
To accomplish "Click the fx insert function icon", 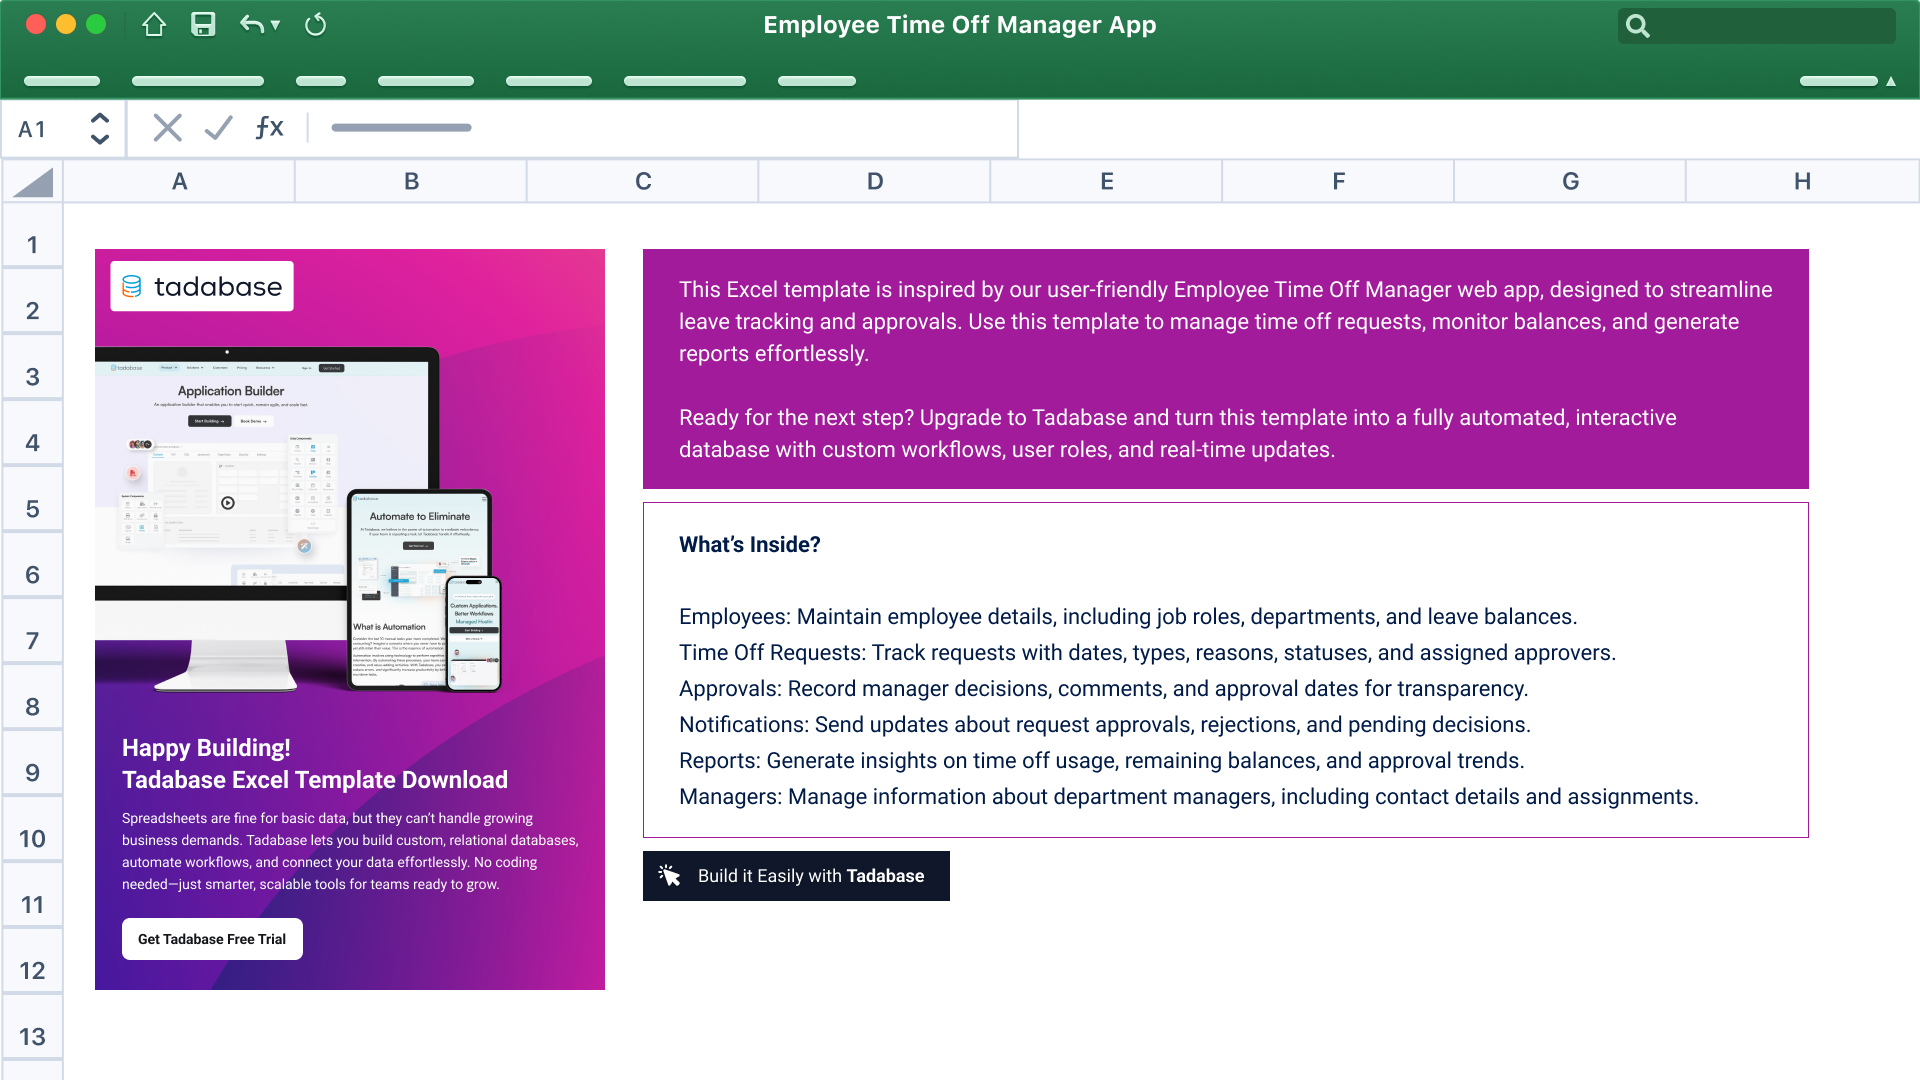I will (269, 128).
